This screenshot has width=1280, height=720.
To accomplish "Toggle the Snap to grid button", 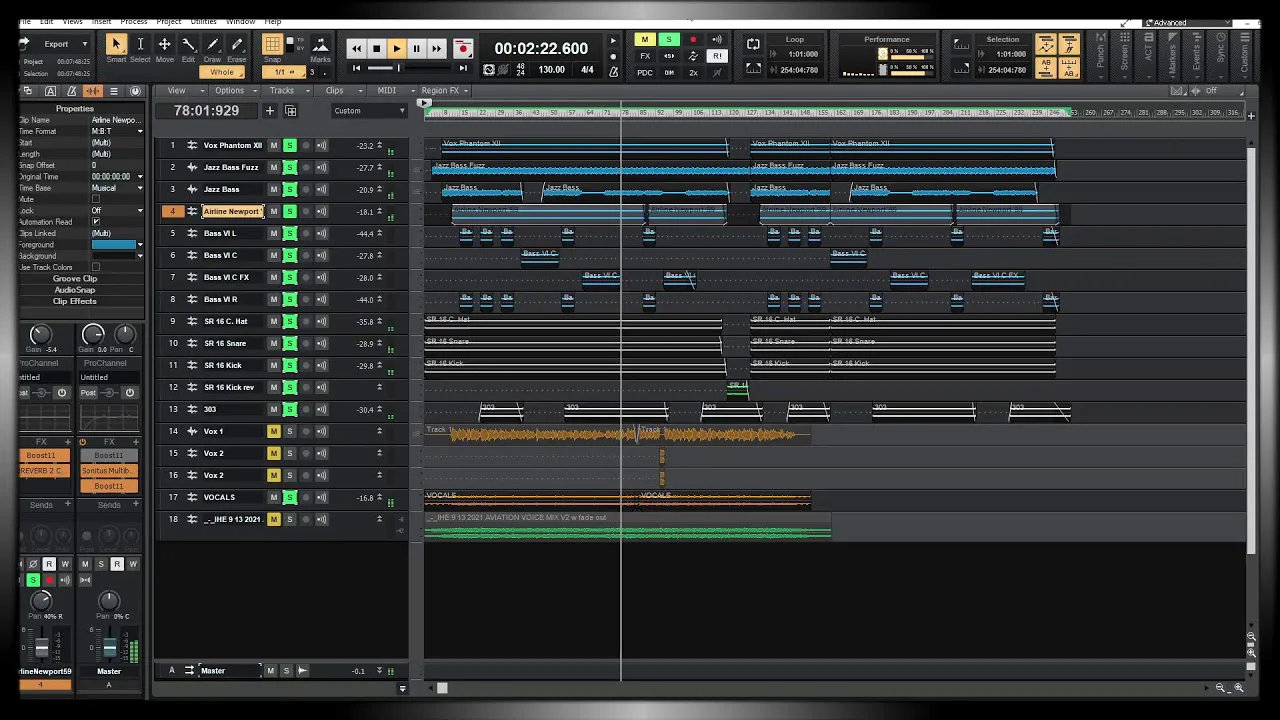I will pyautogui.click(x=272, y=45).
